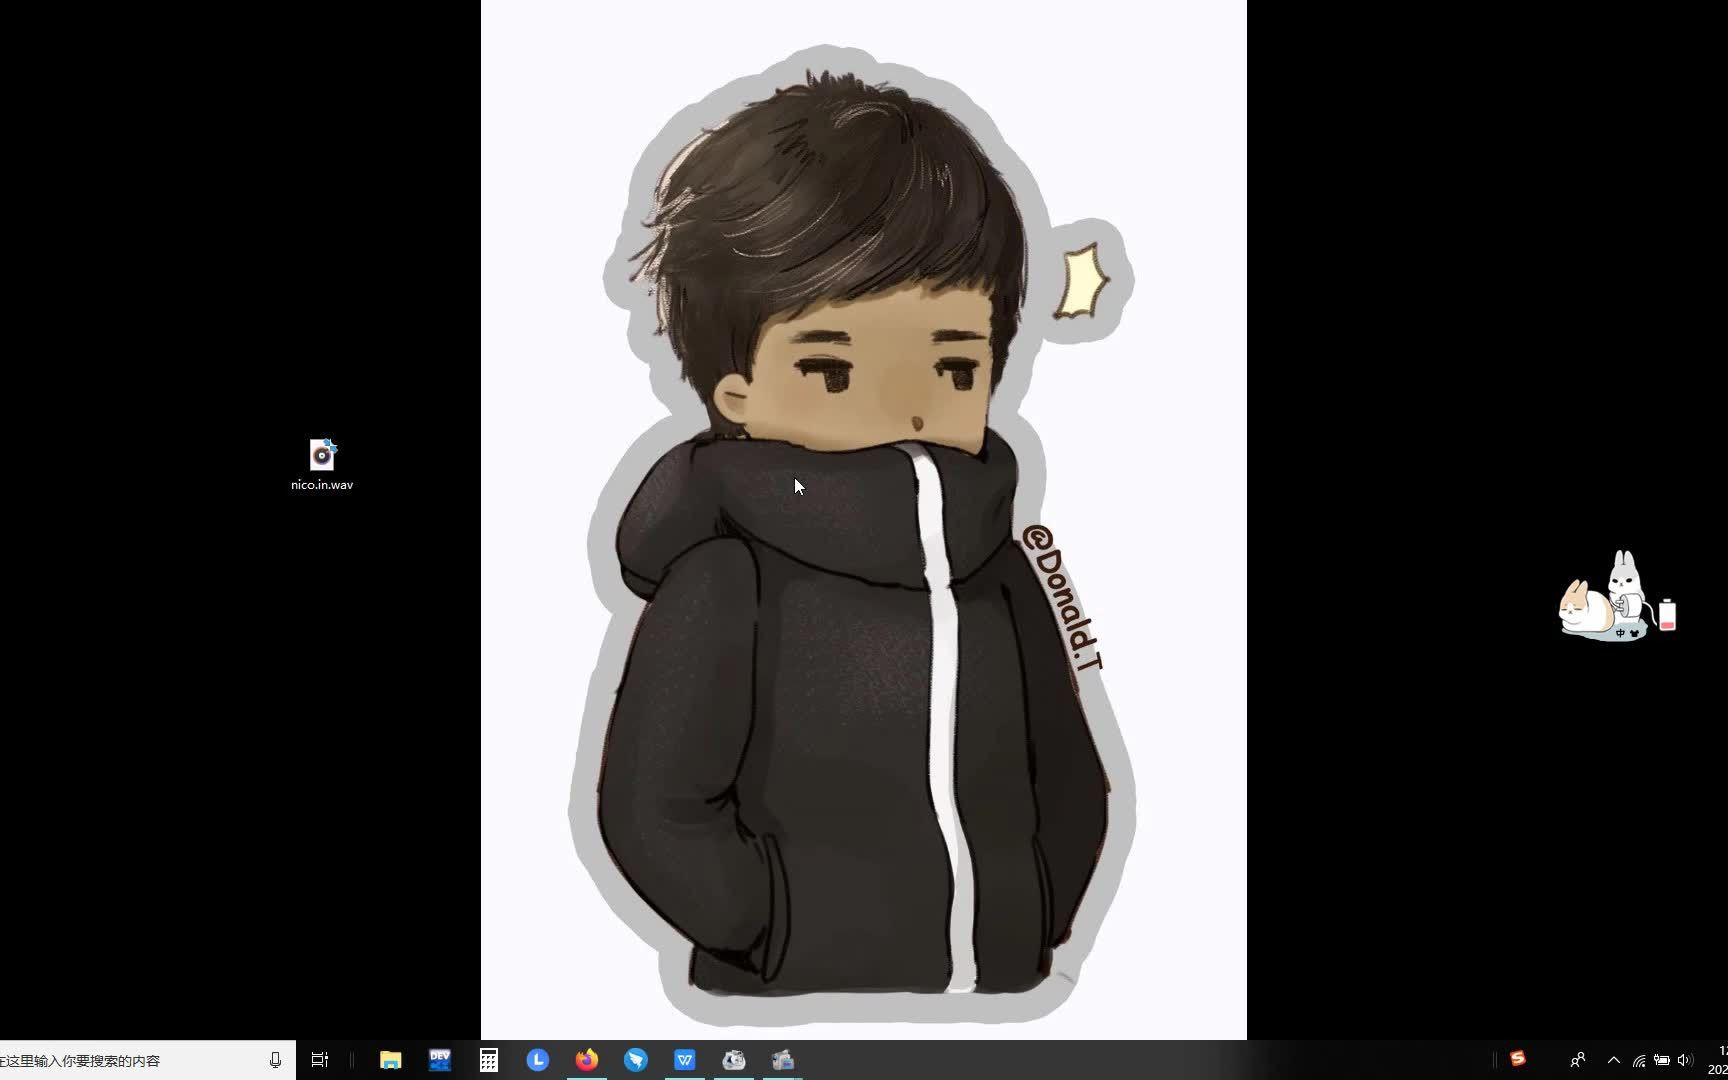Screen dimensions: 1728x1080
Task: Open Firefox from the taskbar
Action: coord(587,1059)
